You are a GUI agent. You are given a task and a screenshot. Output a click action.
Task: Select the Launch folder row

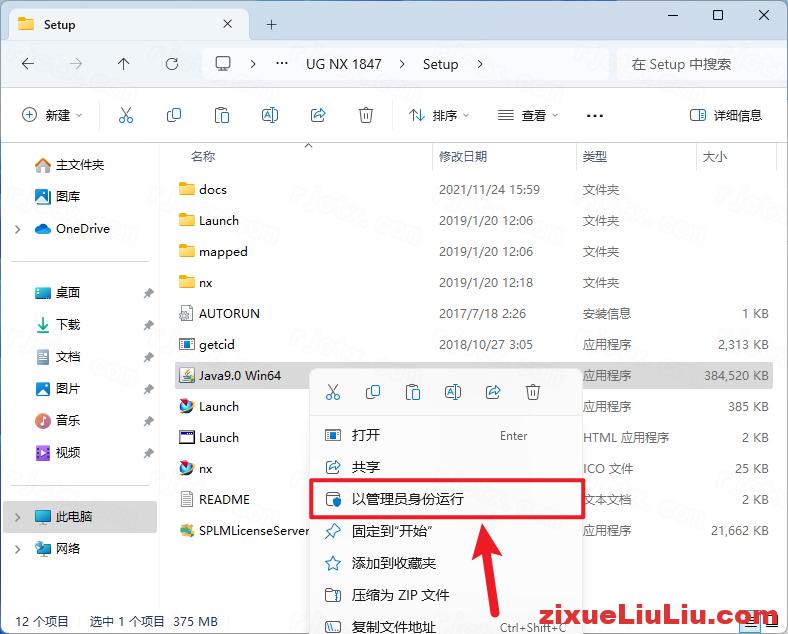coord(473,220)
